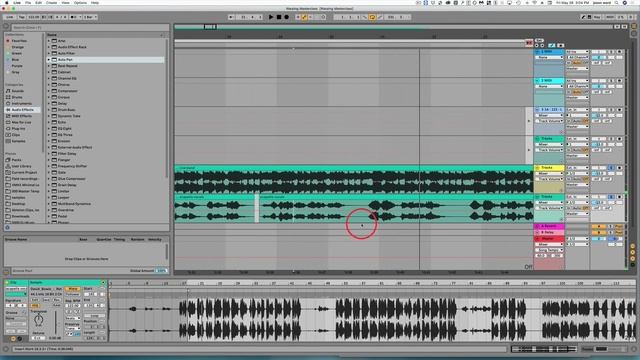Image resolution: width=640 pixels, height=360 pixels.
Task: Select the Audio Effects category
Action: click(22, 110)
